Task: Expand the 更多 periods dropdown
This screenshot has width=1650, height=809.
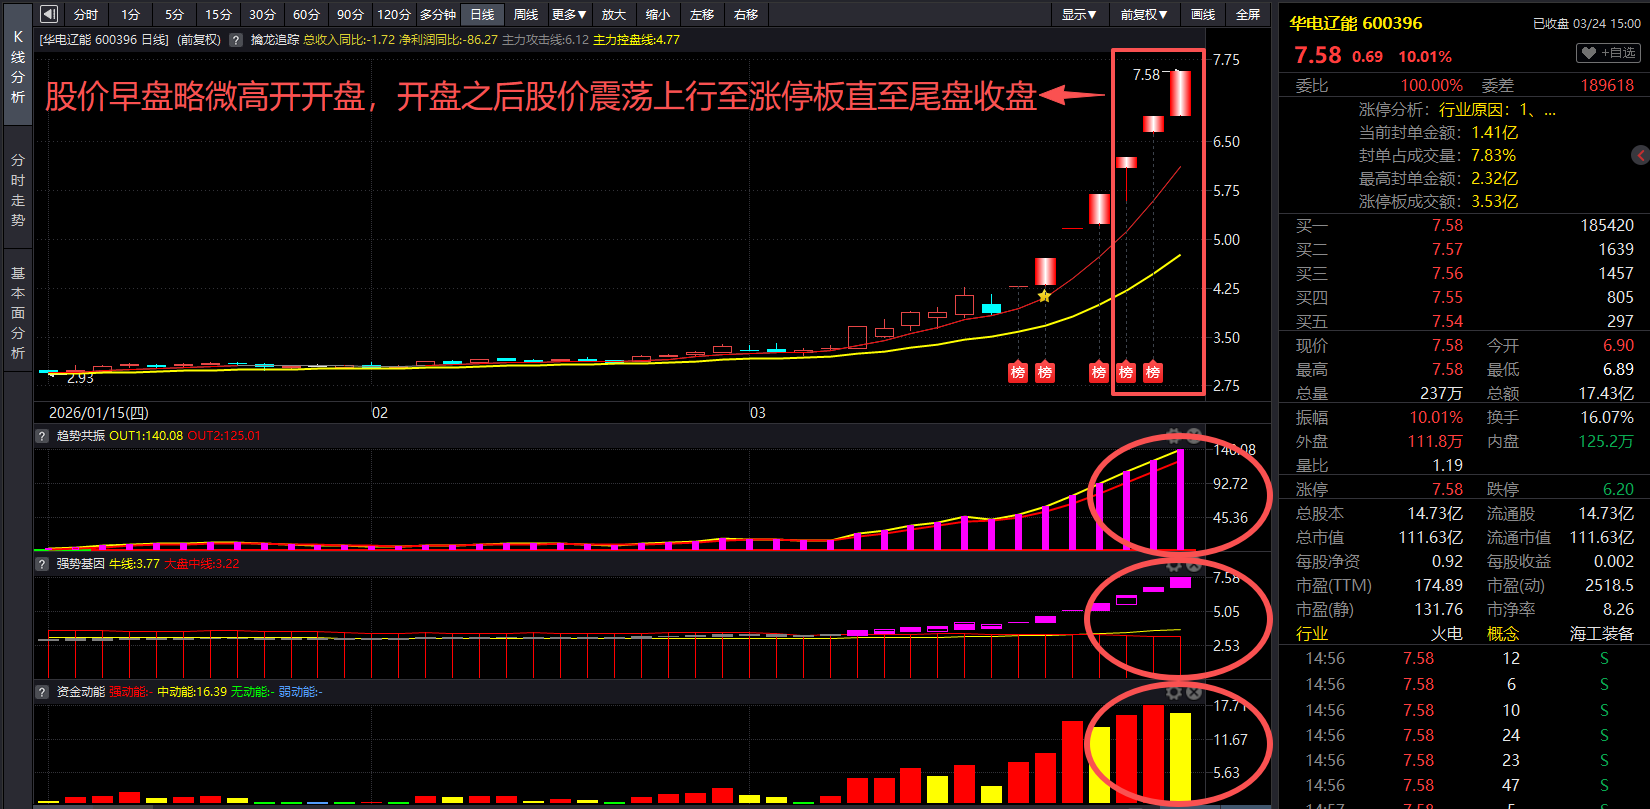Action: (569, 14)
